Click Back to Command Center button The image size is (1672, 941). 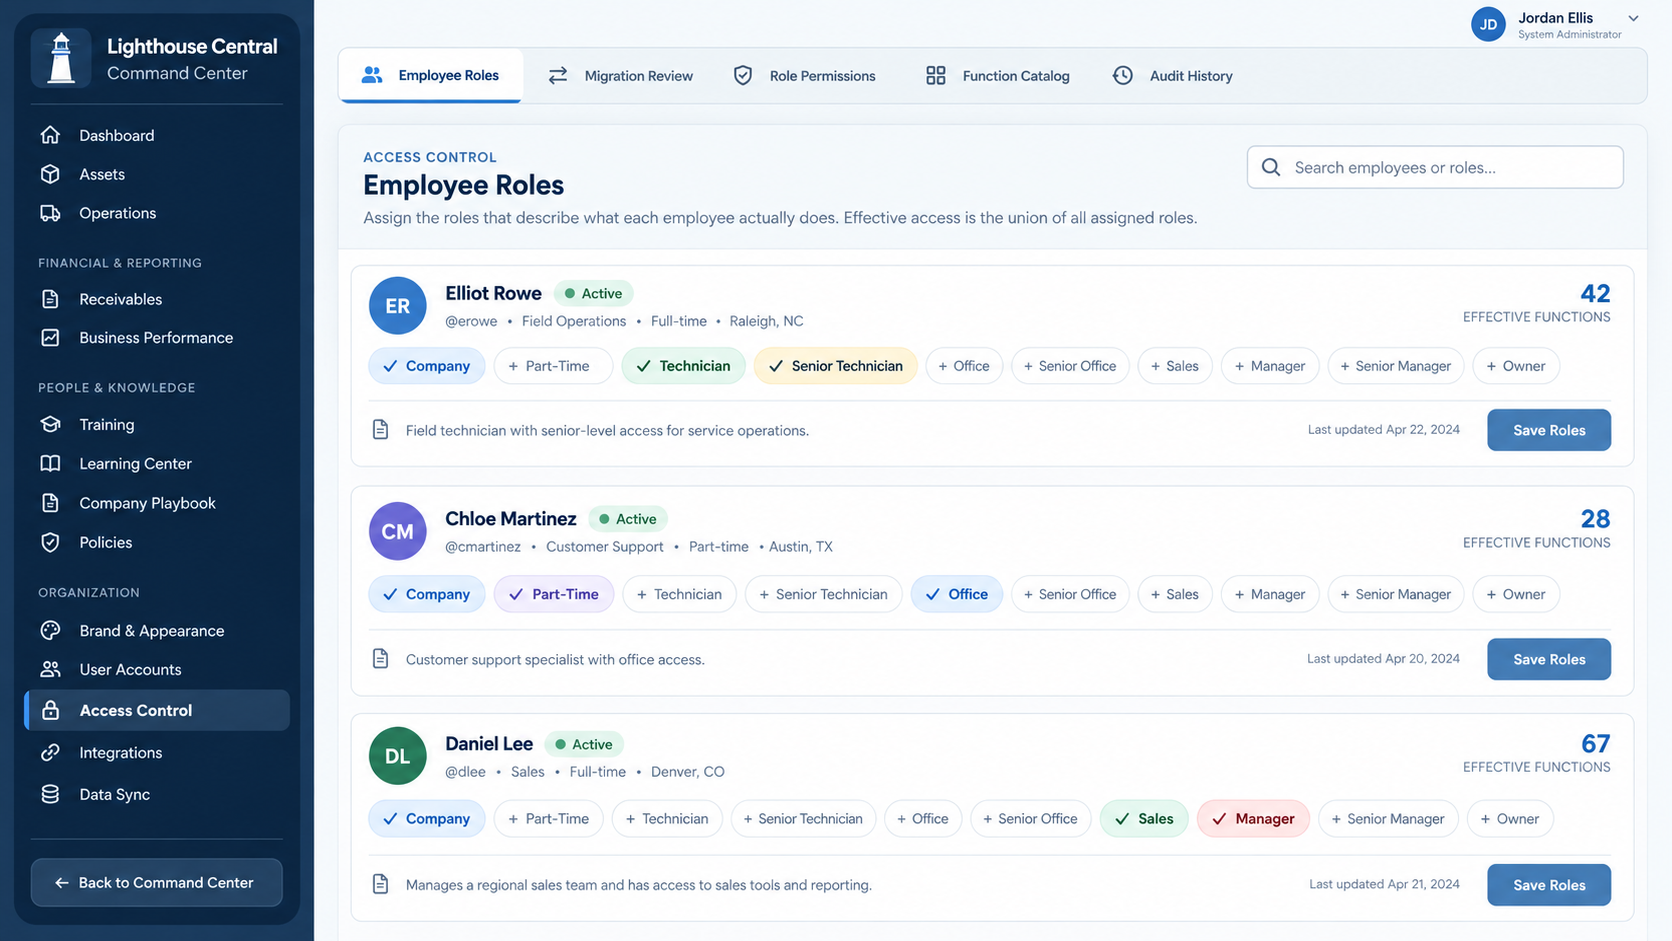(156, 882)
